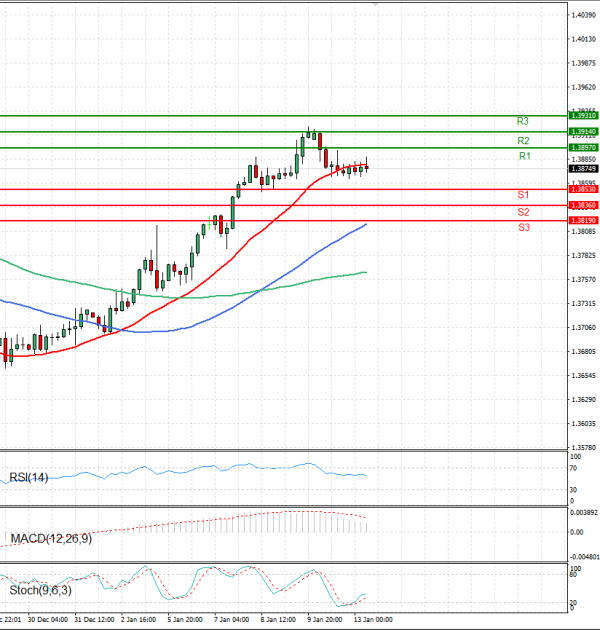This screenshot has width=600, height=630.
Task: Select the S2 support label
Action: [x=523, y=213]
